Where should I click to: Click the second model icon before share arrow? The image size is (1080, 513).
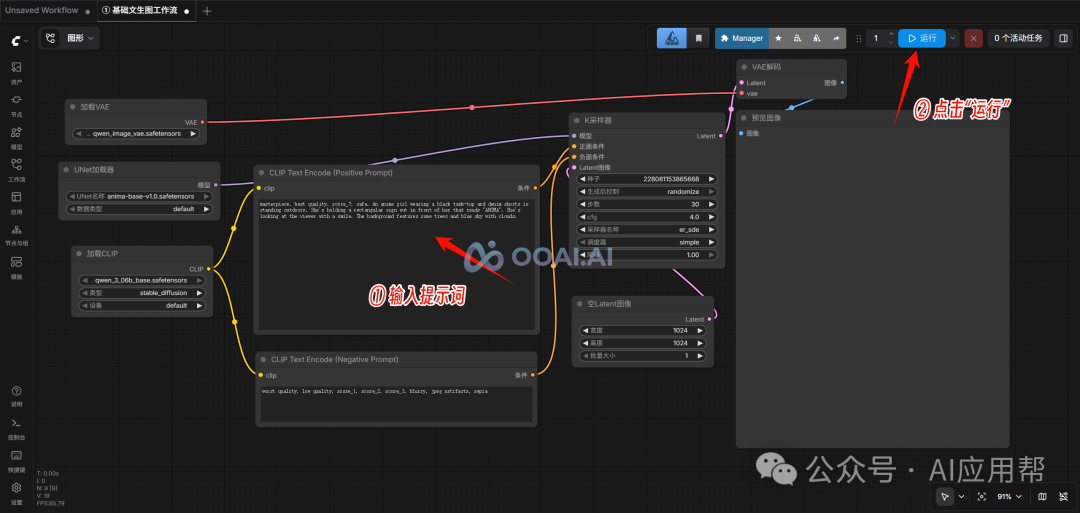pos(817,39)
